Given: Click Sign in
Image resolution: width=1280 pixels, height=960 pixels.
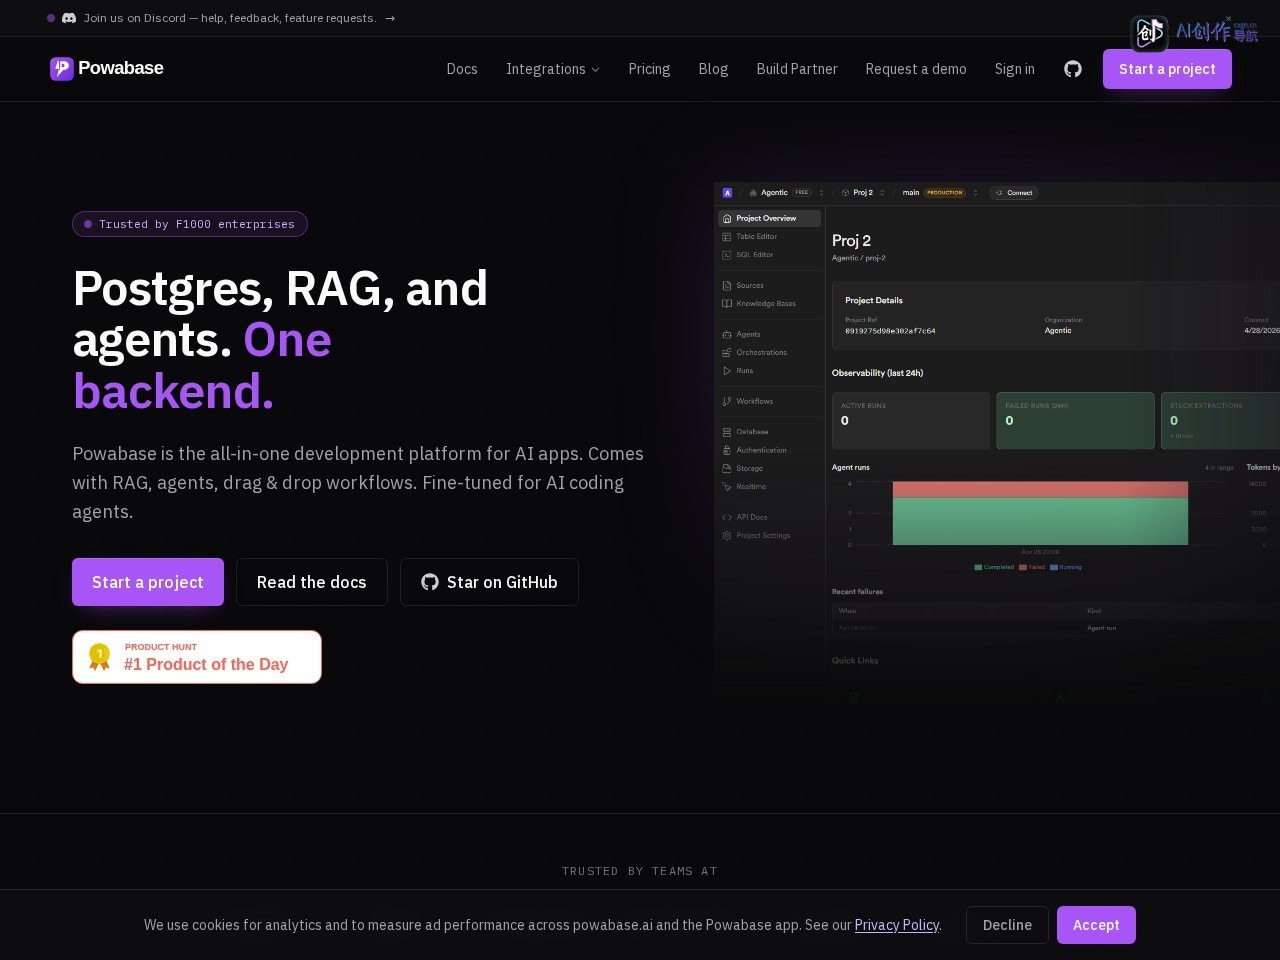Looking at the screenshot, I should (x=1015, y=69).
